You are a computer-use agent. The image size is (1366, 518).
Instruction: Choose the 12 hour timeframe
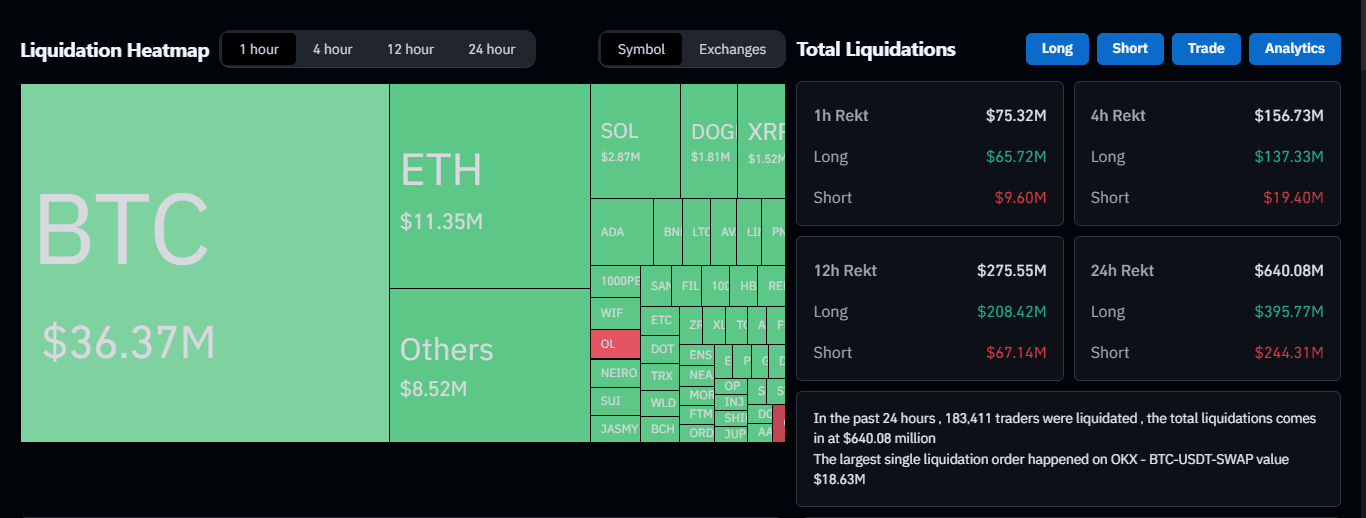coord(410,49)
